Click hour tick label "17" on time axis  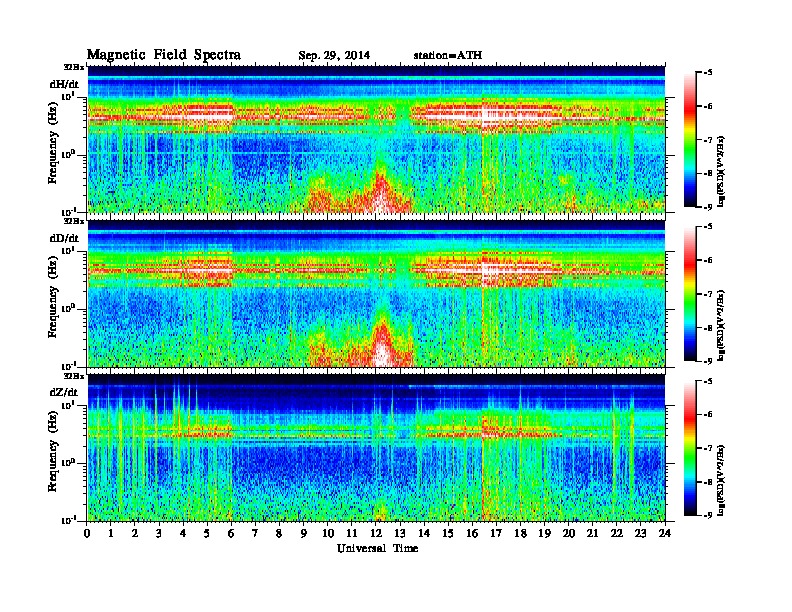496,533
